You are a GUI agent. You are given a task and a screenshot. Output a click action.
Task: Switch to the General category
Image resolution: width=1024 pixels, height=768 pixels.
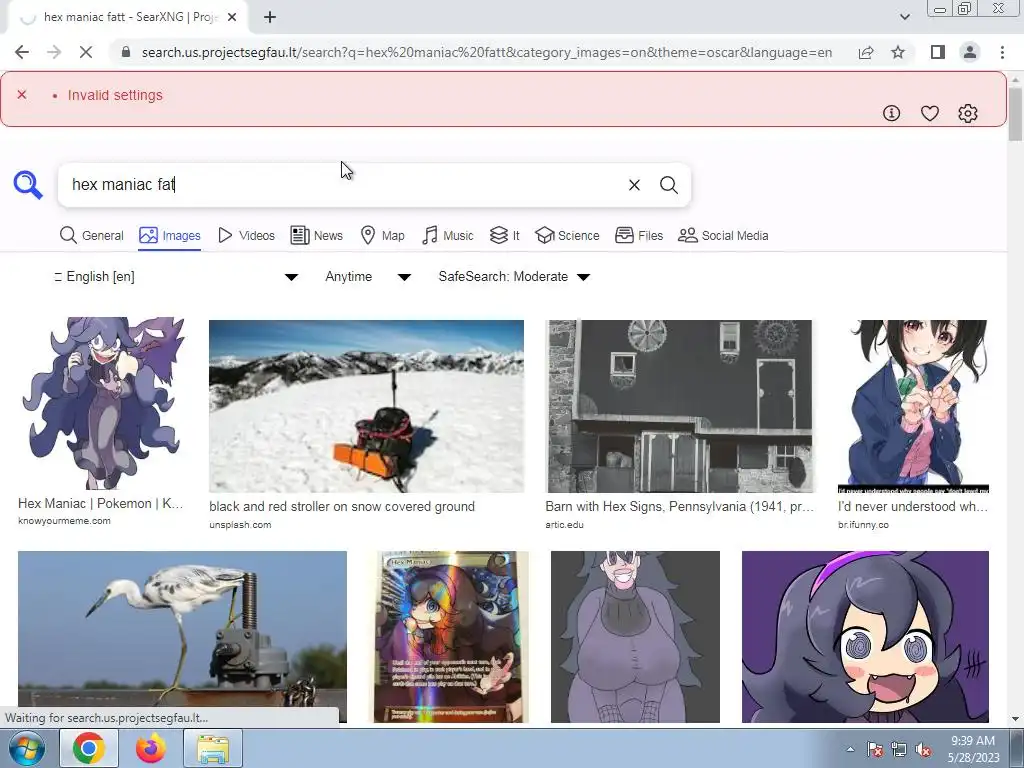[91, 236]
